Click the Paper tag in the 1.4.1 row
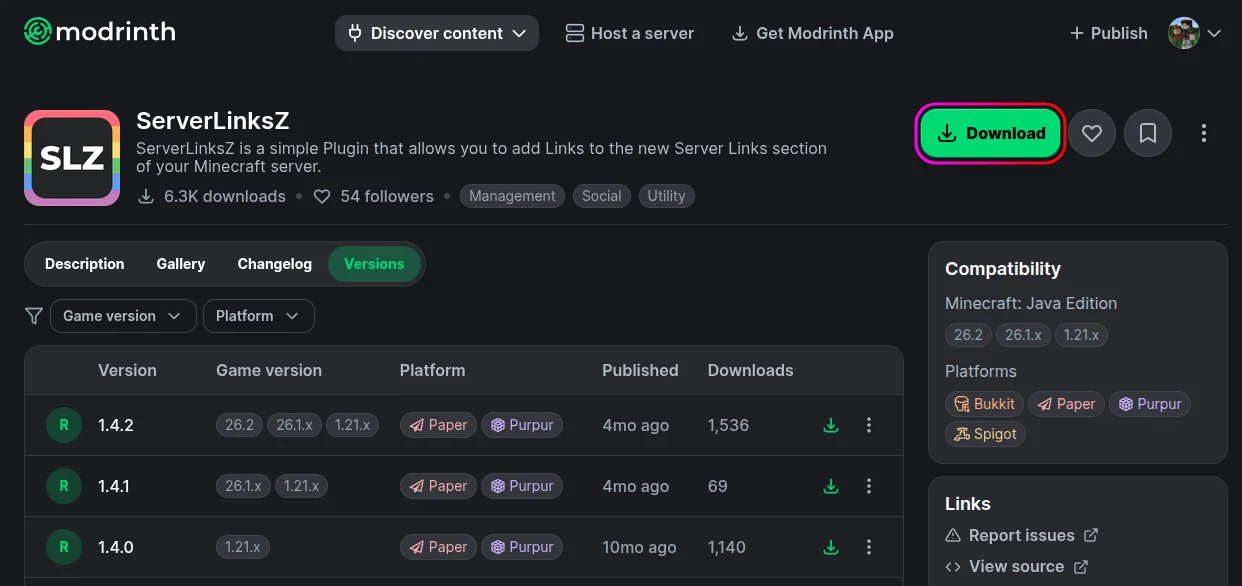 438,486
